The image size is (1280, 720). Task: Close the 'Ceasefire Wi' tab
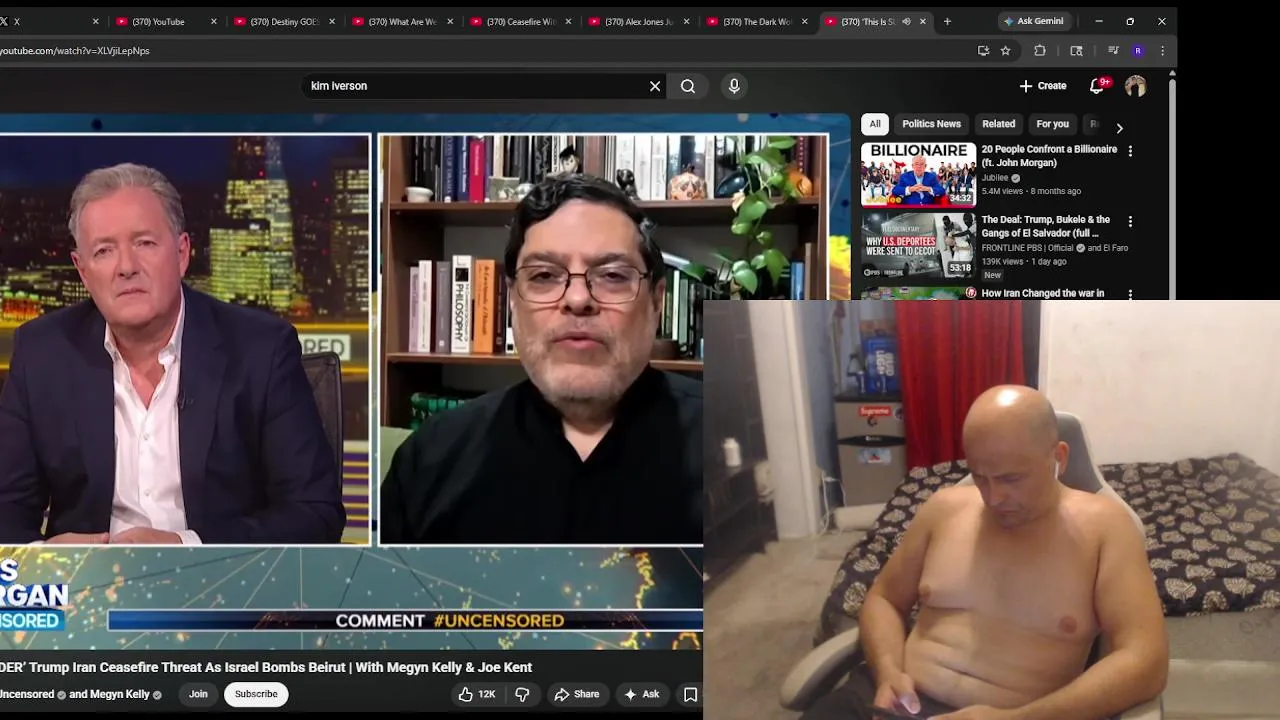click(x=568, y=21)
